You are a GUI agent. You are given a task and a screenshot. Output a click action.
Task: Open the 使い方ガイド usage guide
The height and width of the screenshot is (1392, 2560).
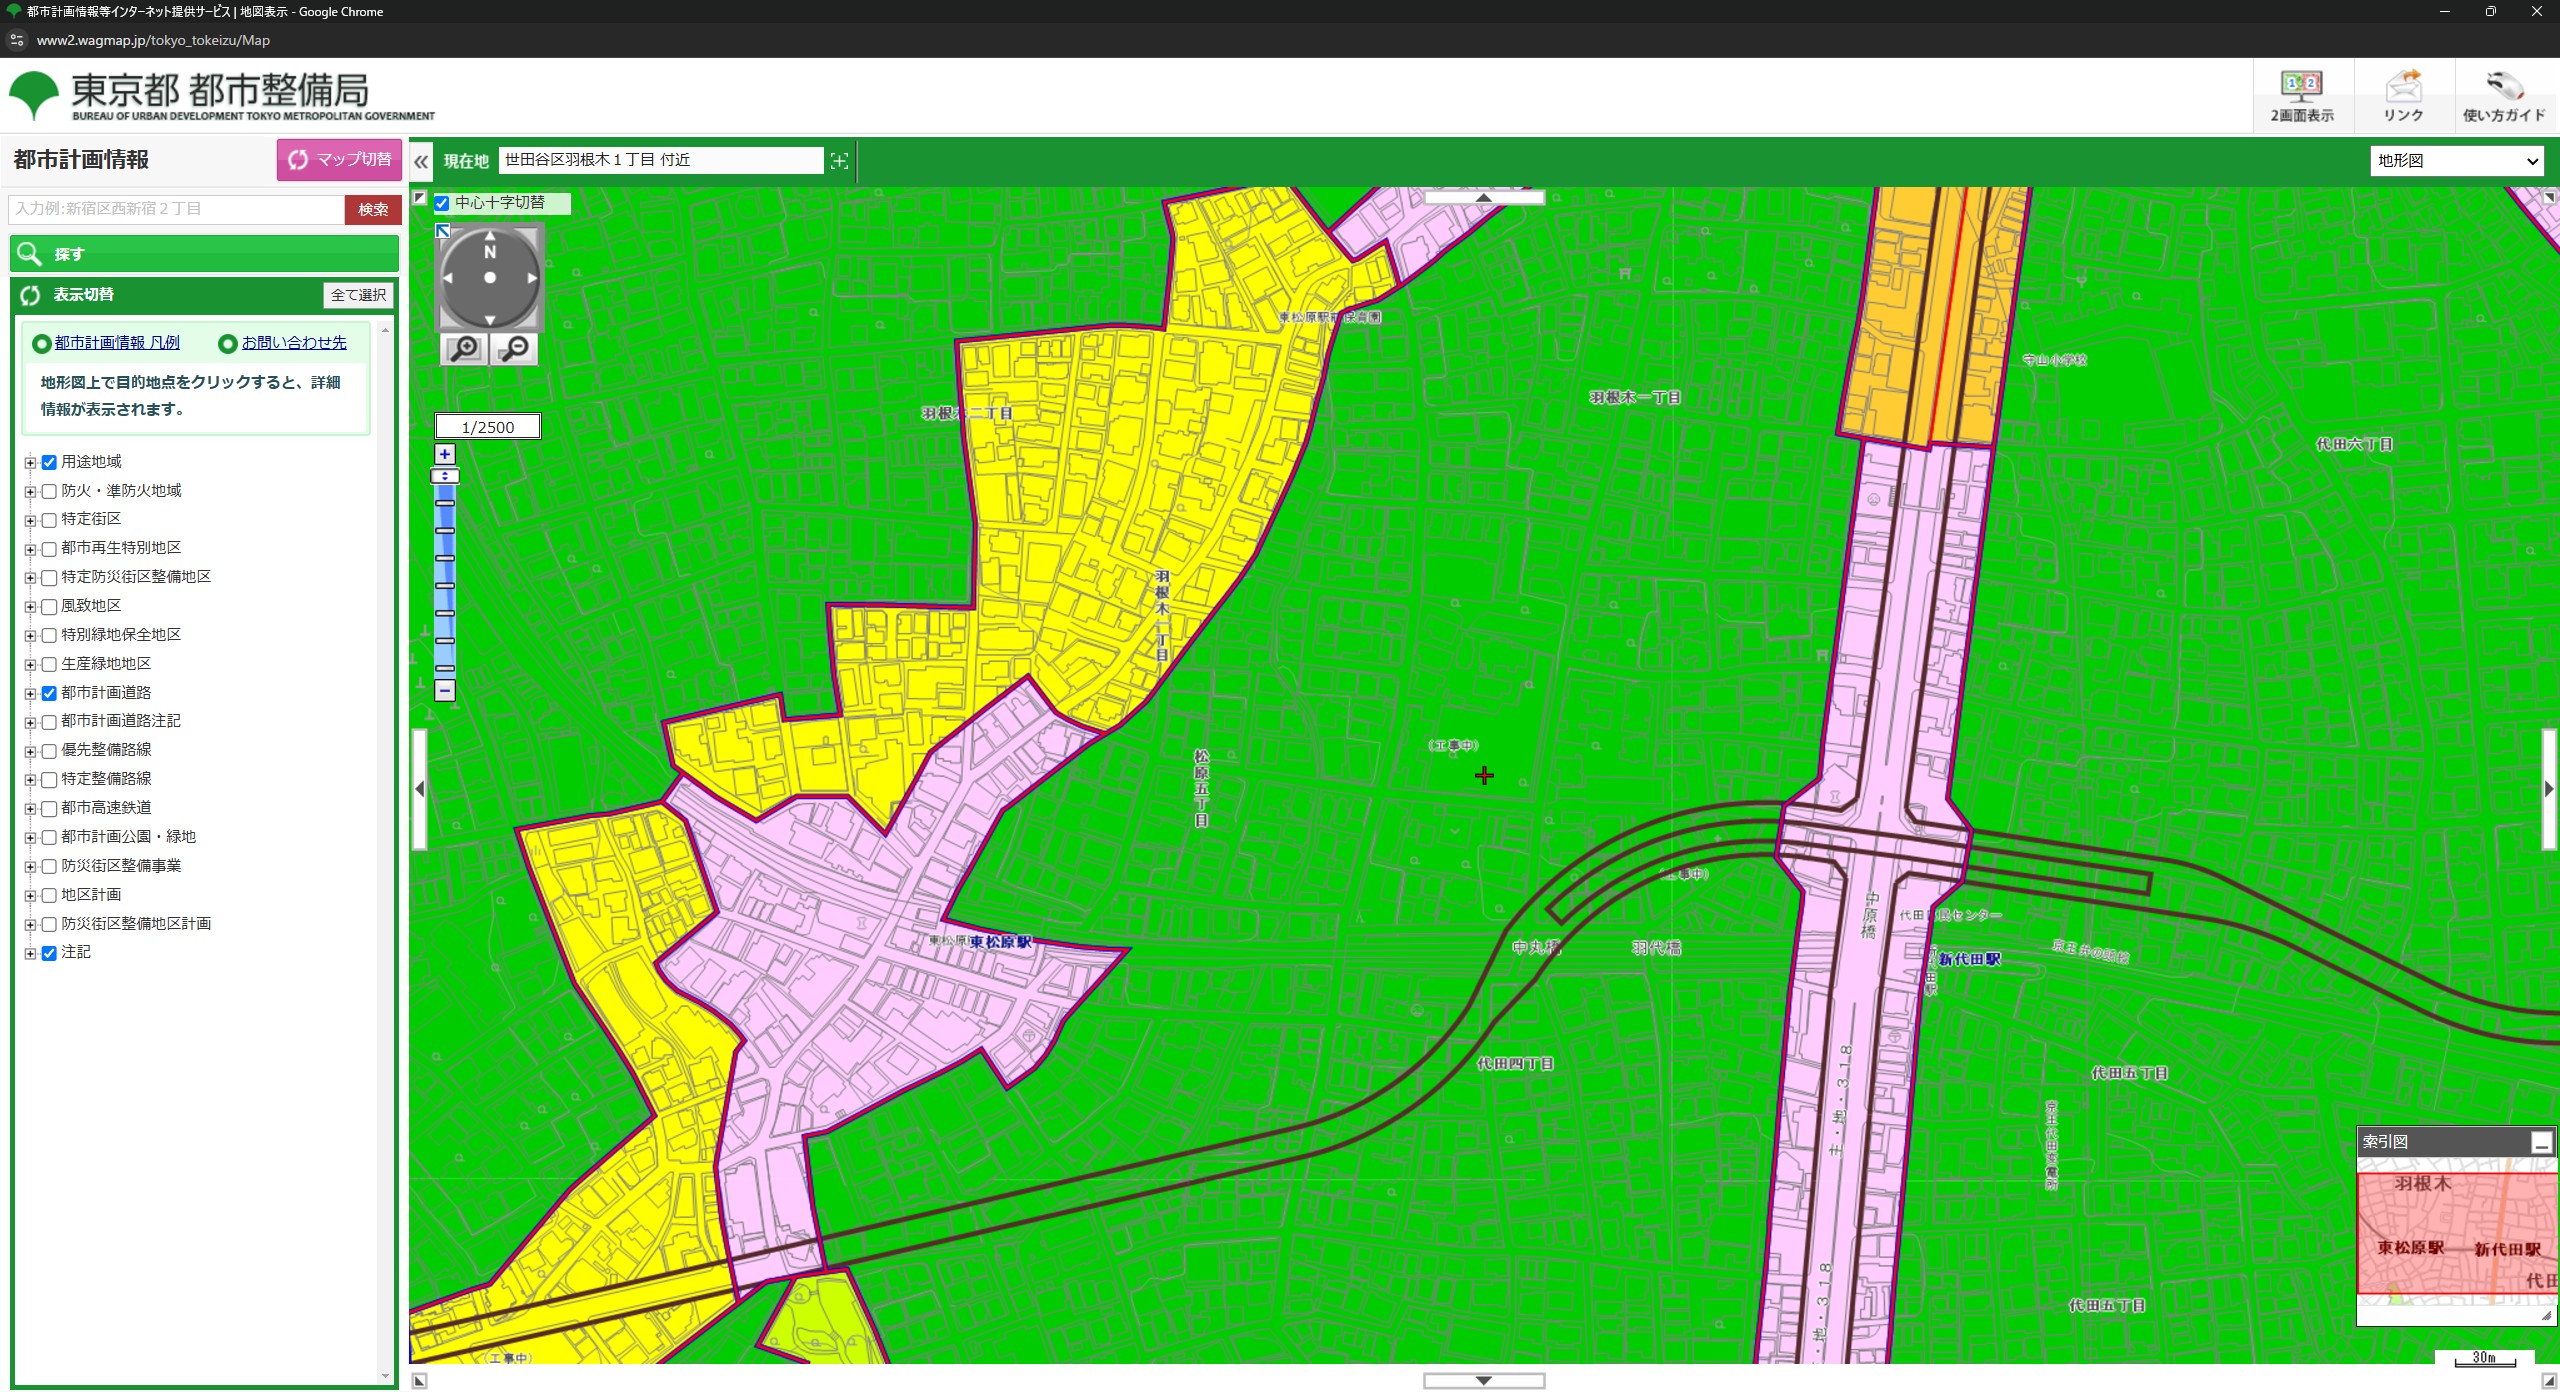[2504, 96]
